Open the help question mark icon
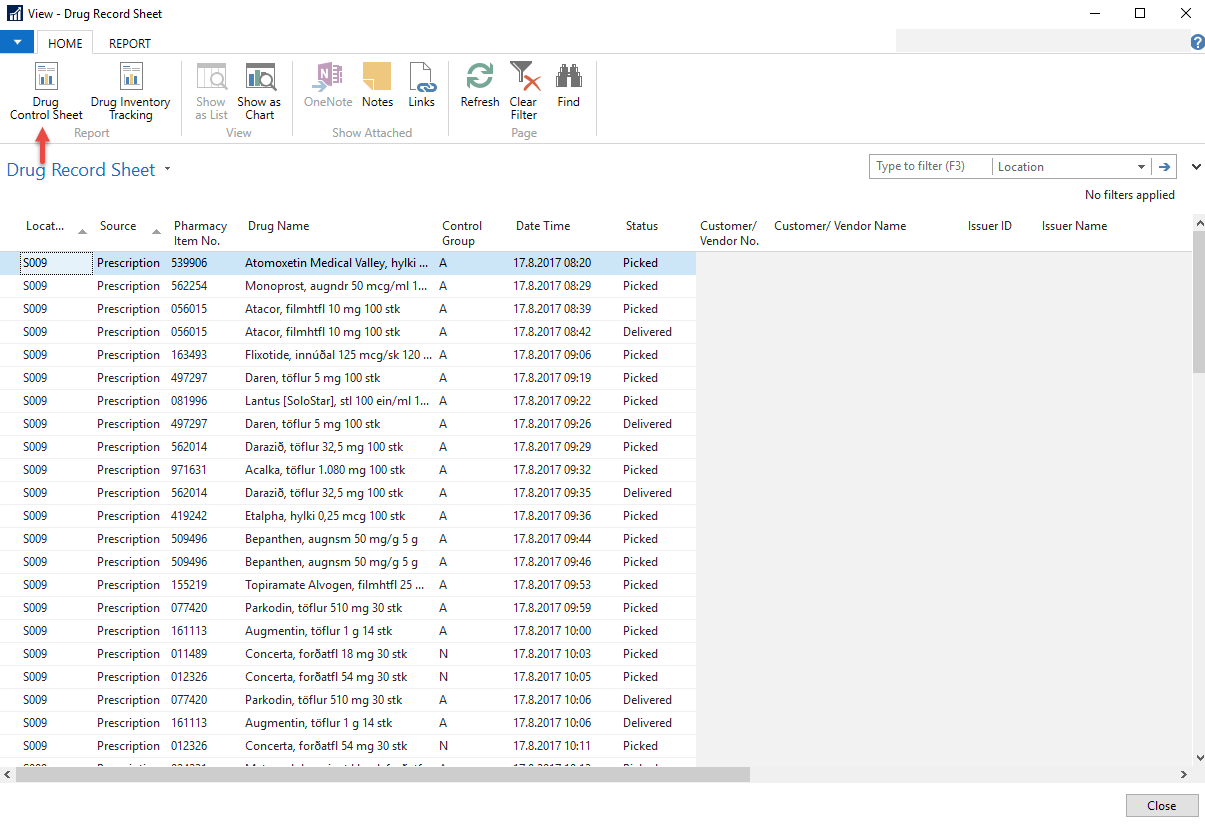This screenshot has height=825, width=1205. tap(1196, 43)
